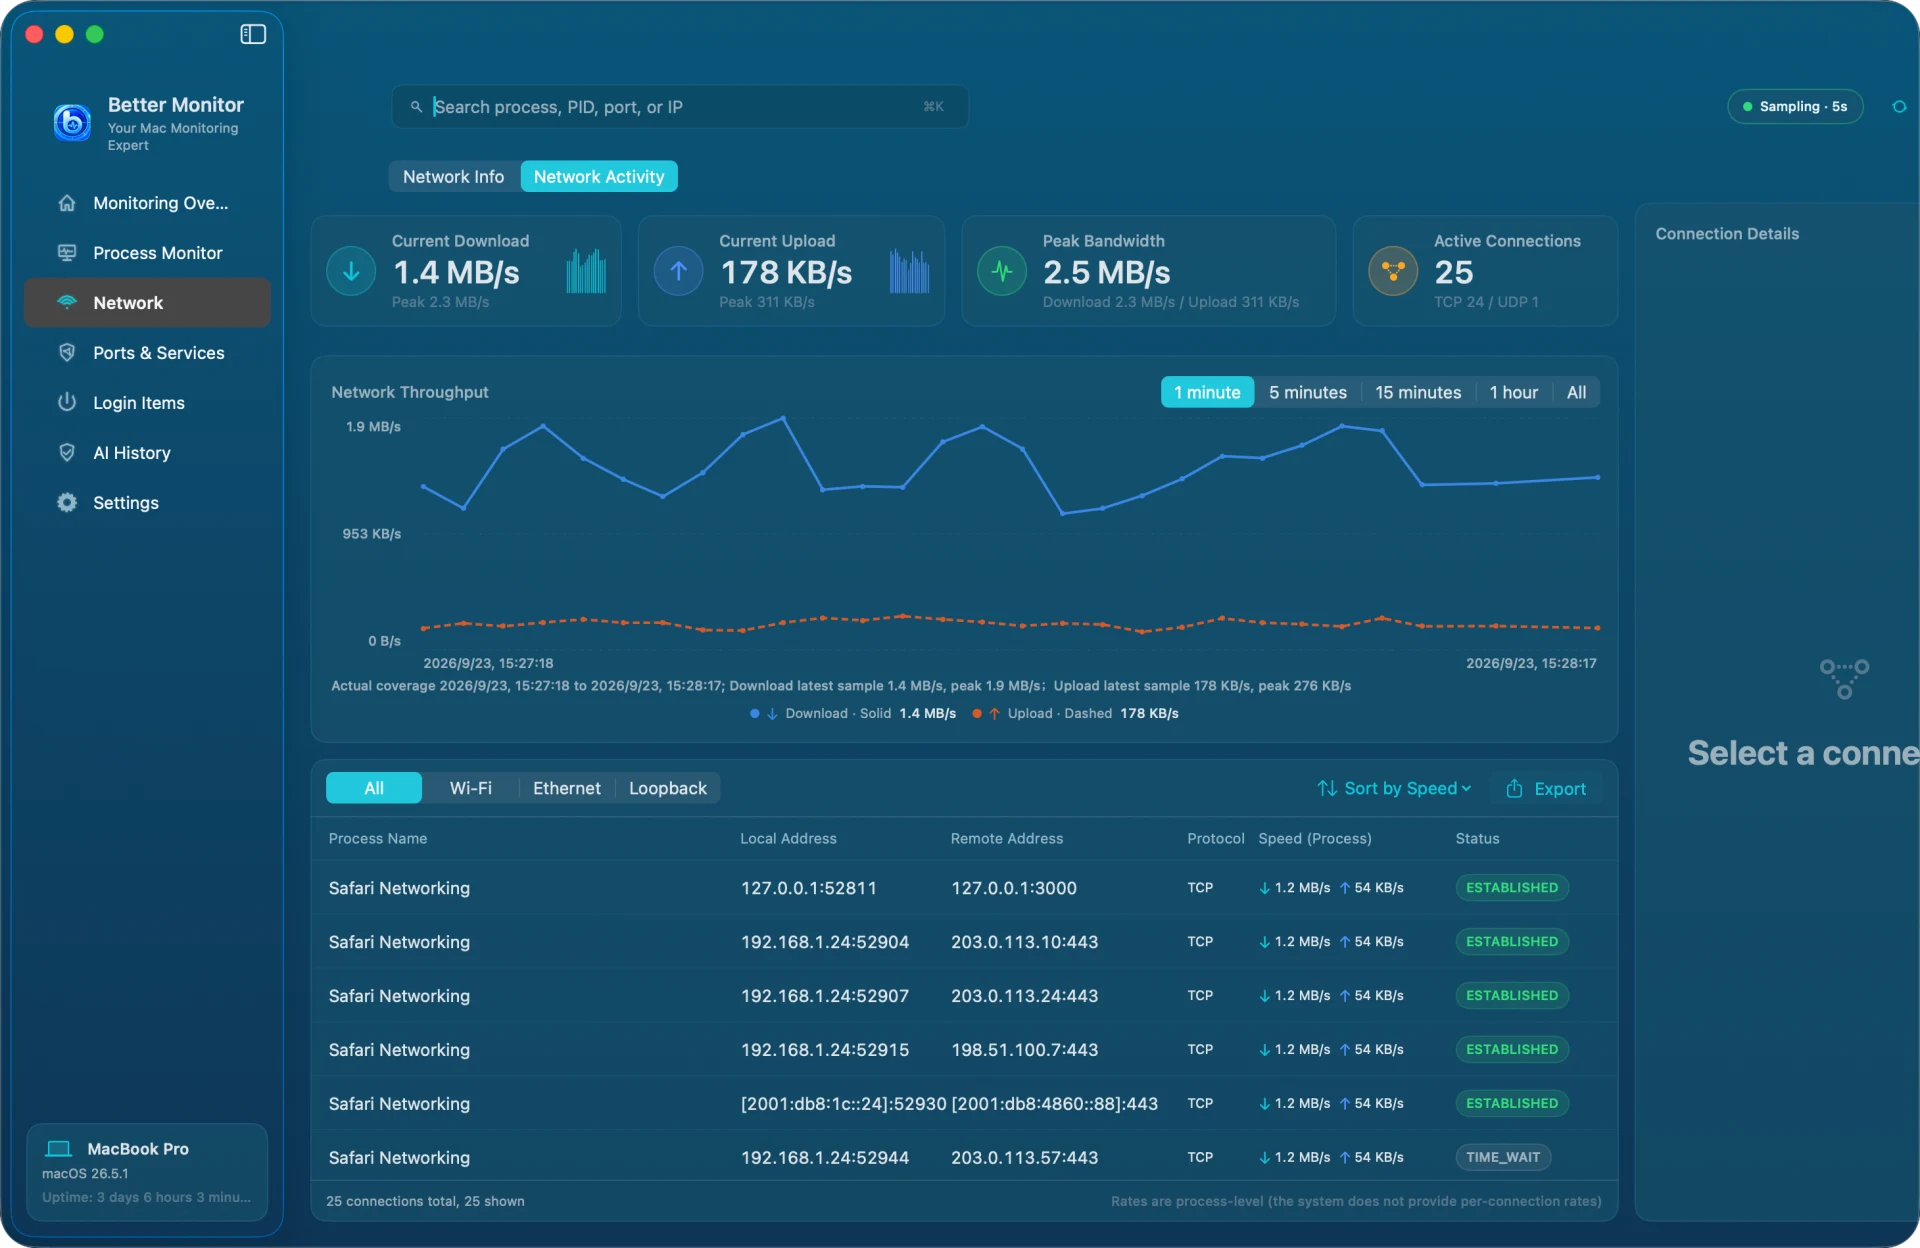This screenshot has height=1248, width=1920.
Task: Select the connection row 127.0.0.1:52811
Action: coord(964,888)
